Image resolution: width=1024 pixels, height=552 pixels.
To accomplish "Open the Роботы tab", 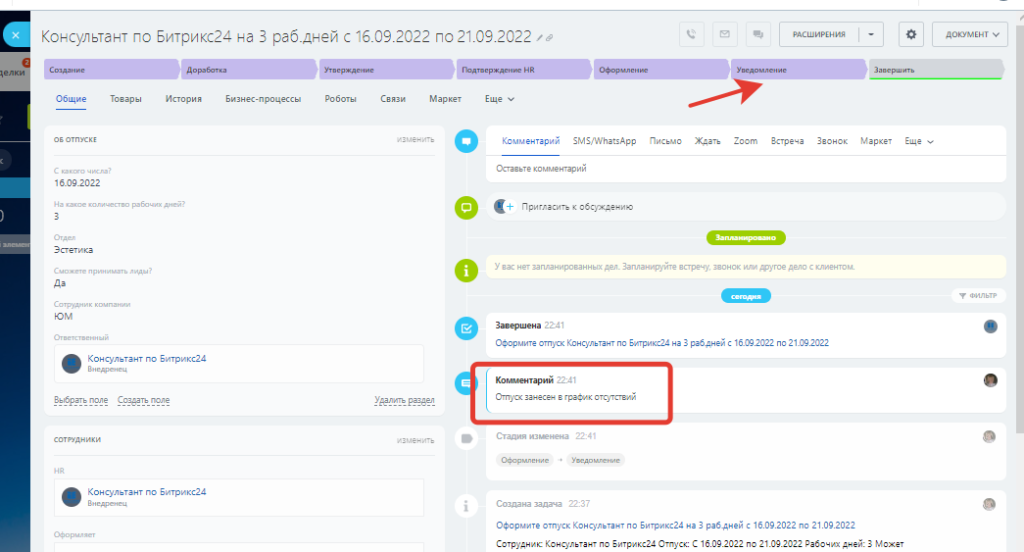I will 340,99.
